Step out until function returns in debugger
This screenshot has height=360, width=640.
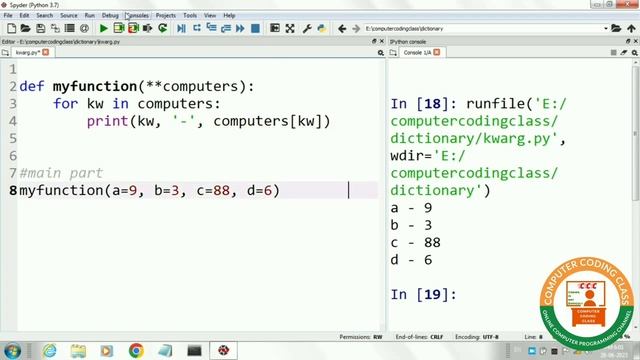(x=226, y=29)
